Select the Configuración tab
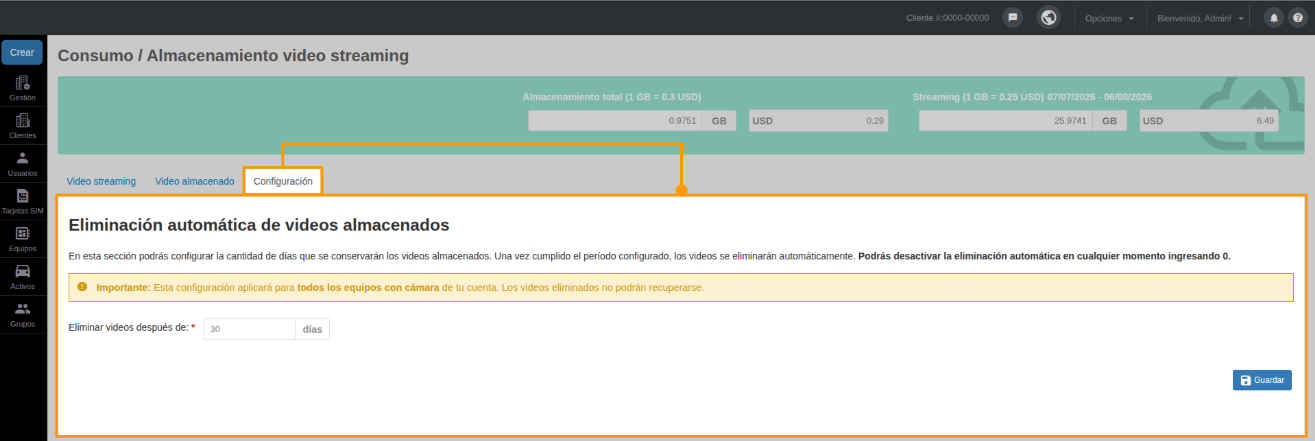Screen dimensions: 1315x441 283,181
